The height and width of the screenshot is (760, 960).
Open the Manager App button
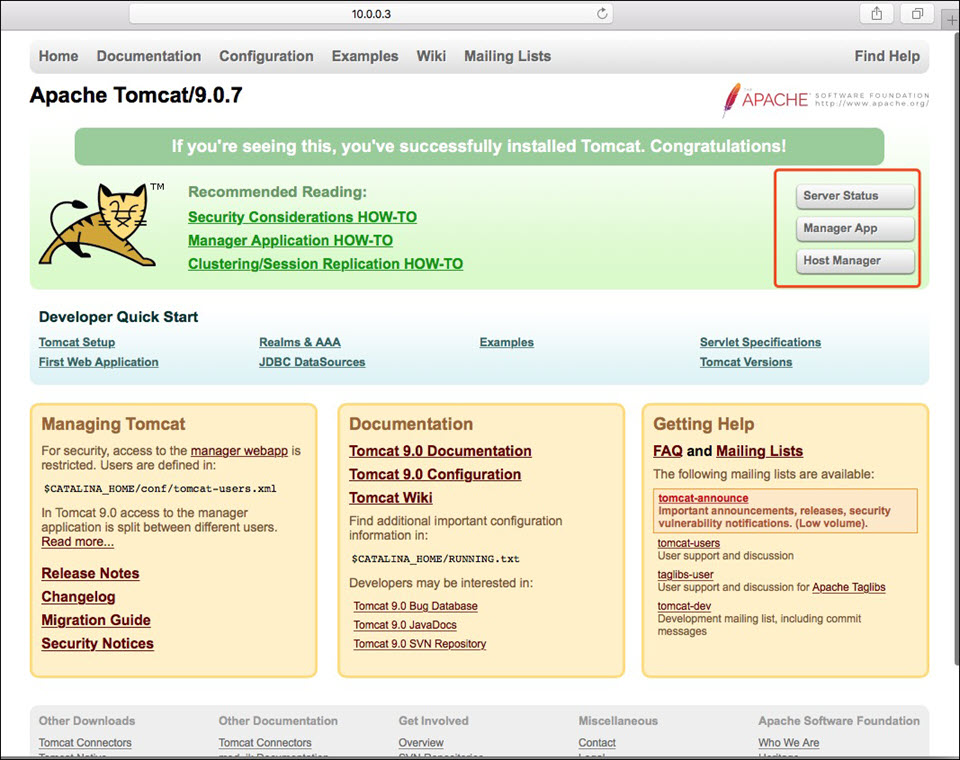pos(855,228)
